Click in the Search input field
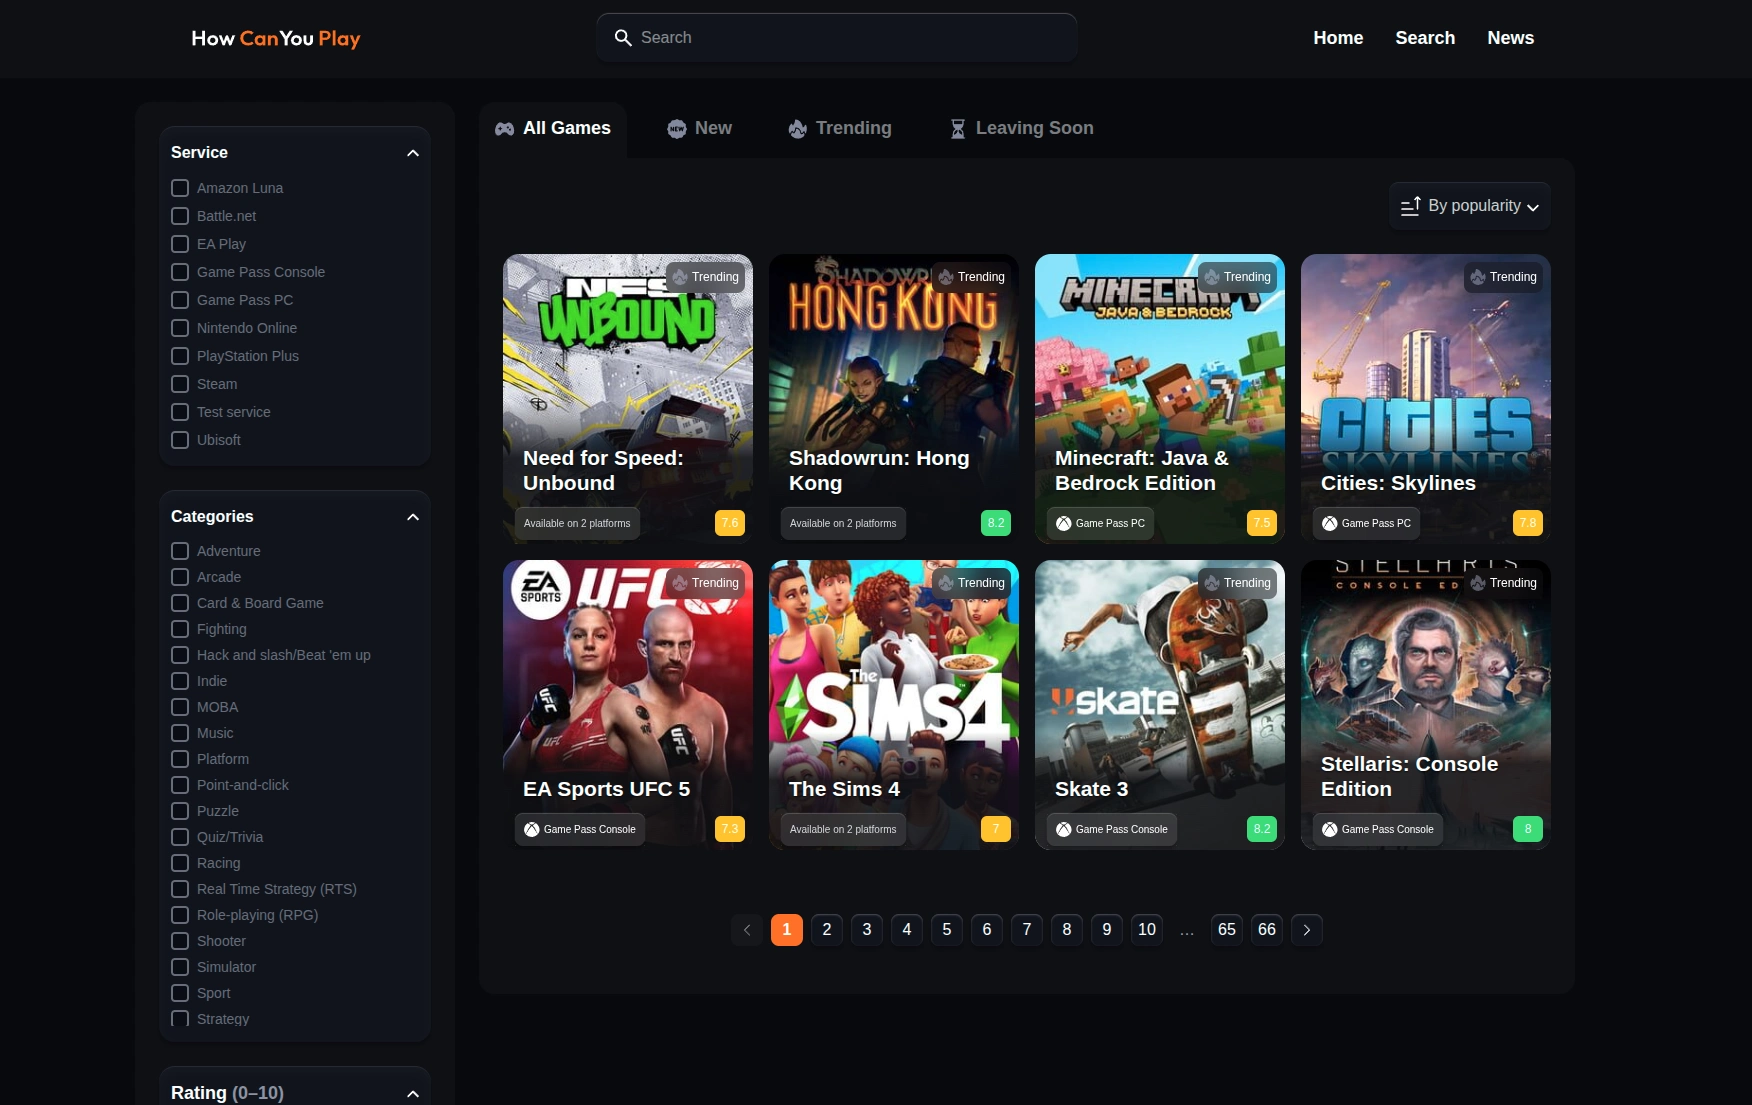The height and width of the screenshot is (1105, 1752). (x=837, y=38)
